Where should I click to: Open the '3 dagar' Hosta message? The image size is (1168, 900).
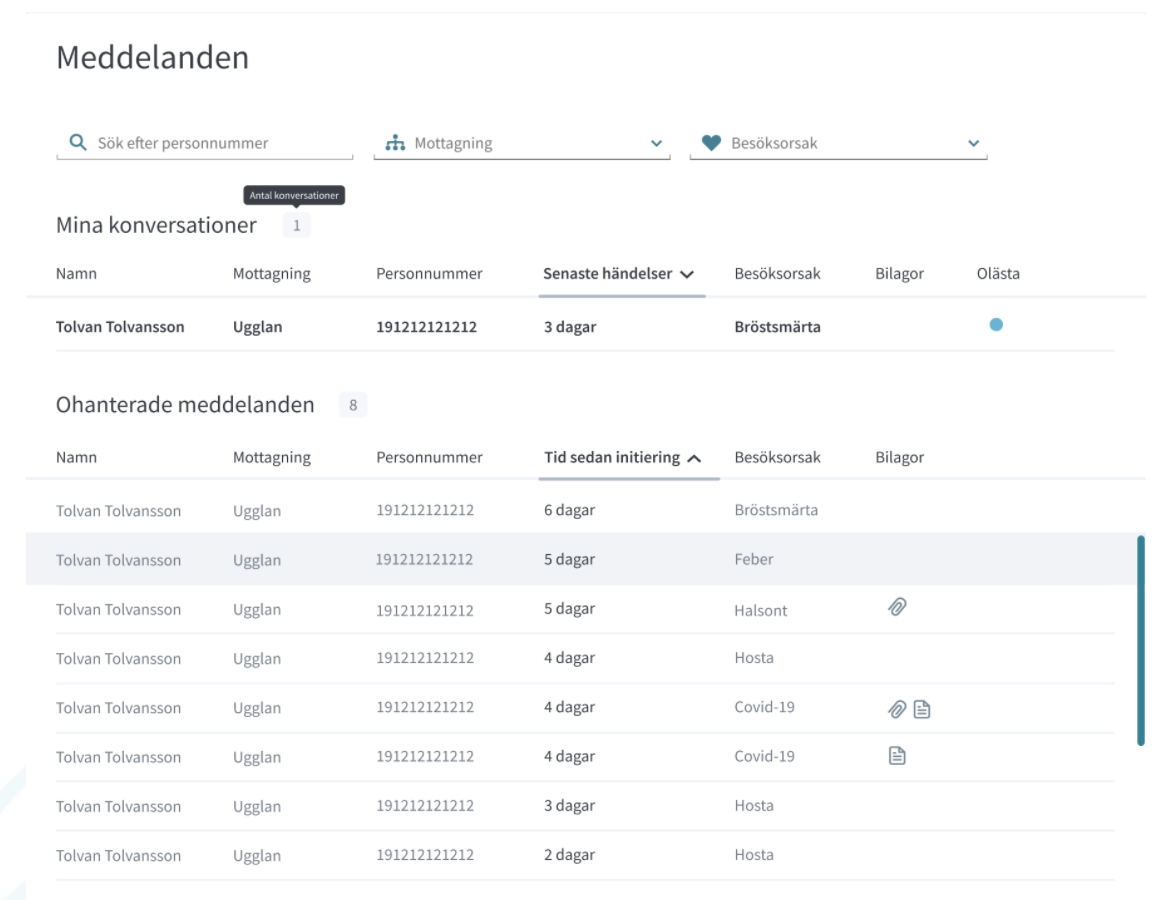click(585, 806)
